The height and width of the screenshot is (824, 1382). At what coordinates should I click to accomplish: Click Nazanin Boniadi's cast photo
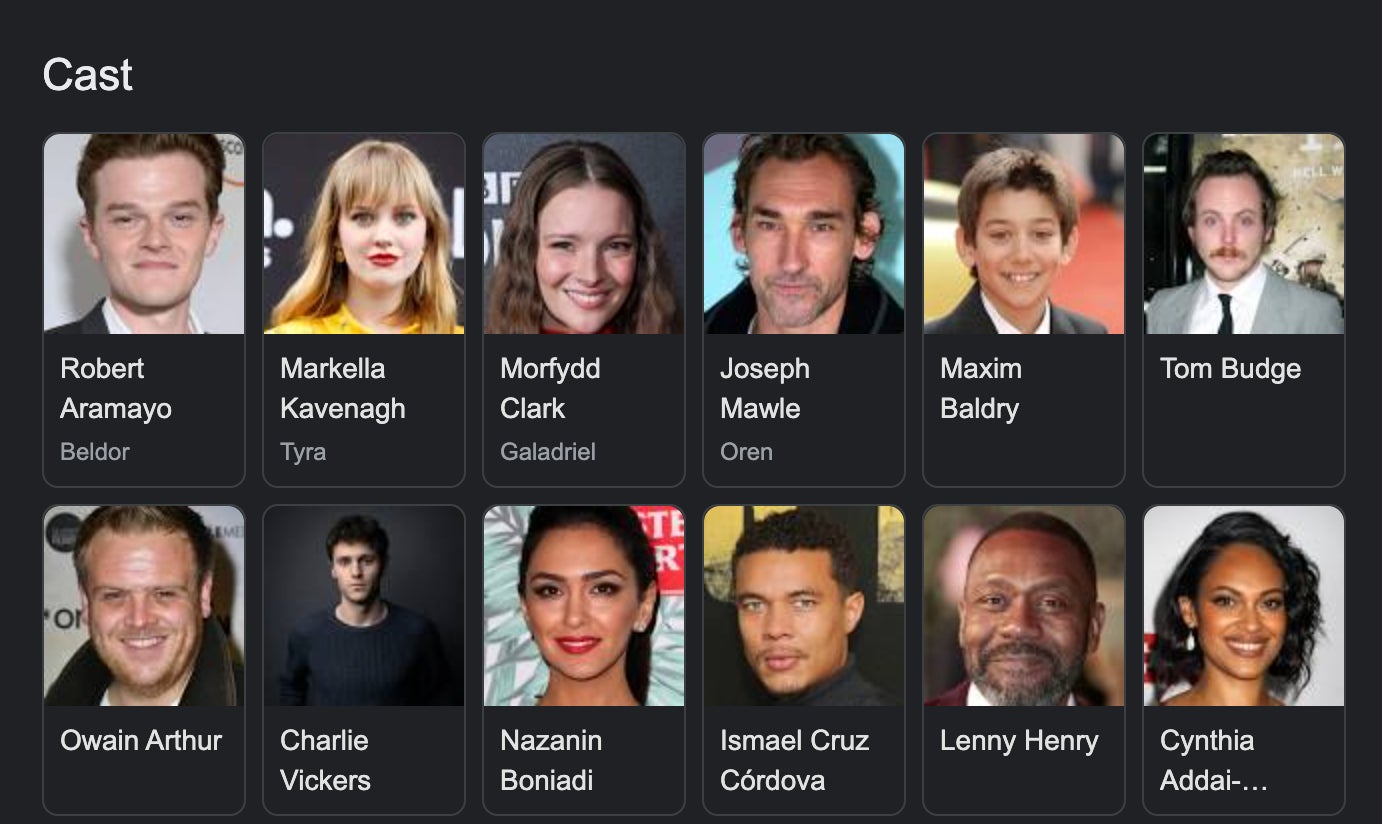584,606
